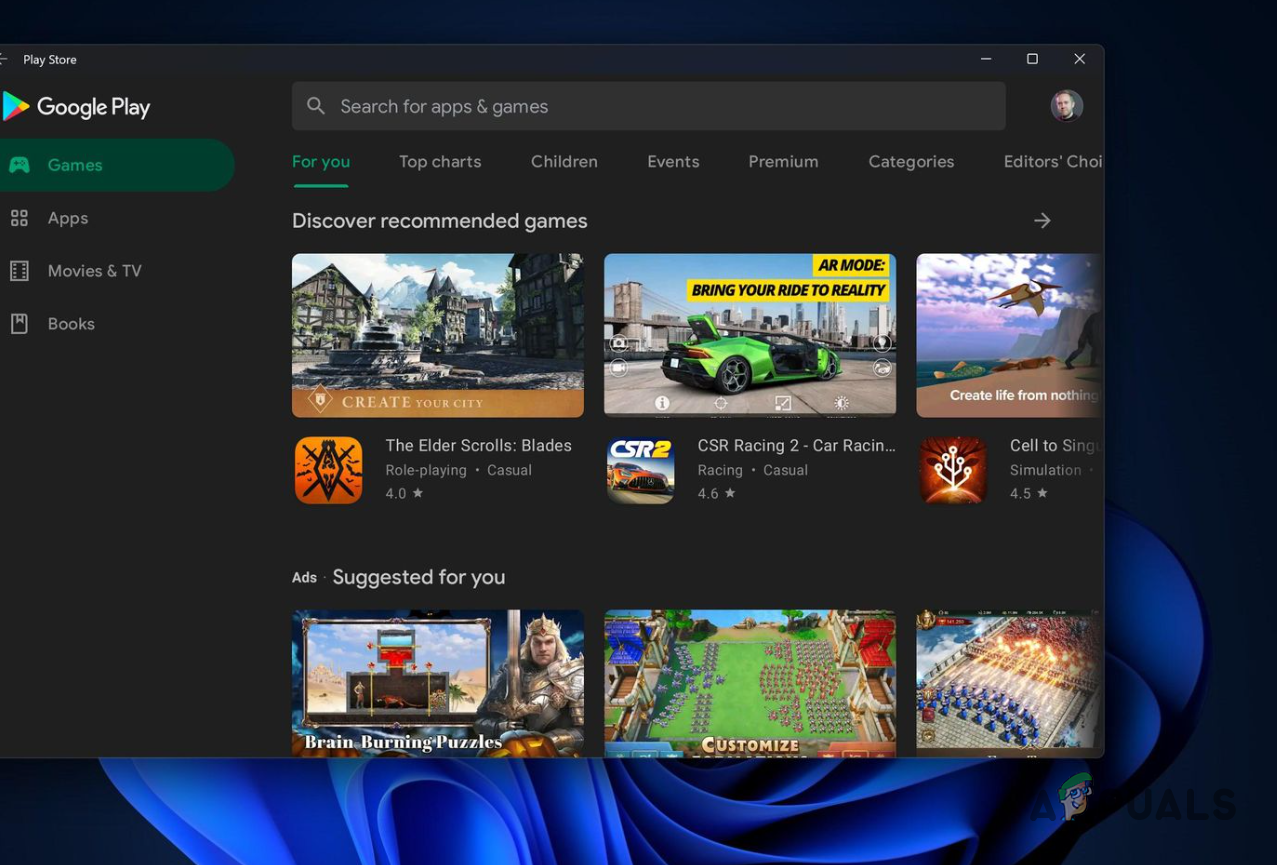Open the Cell to Singularity app icon
The width and height of the screenshot is (1277, 865).
952,469
